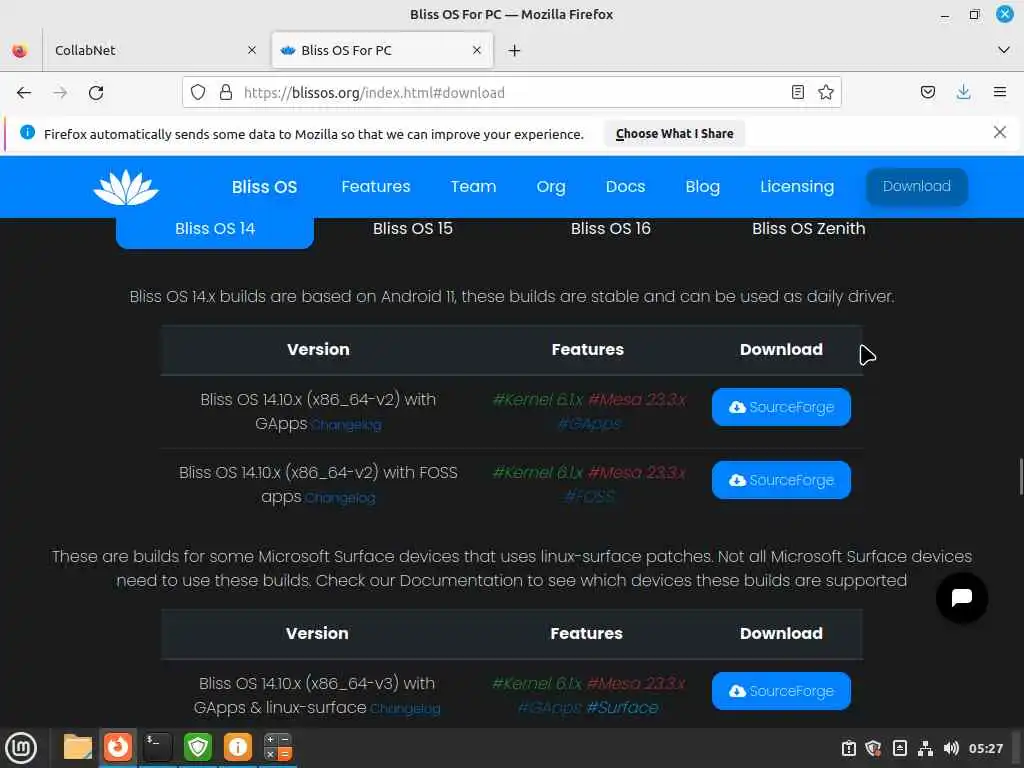The width and height of the screenshot is (1024, 768).
Task: Open Changelog link for GApps x86_64-v2 build
Action: tap(346, 425)
